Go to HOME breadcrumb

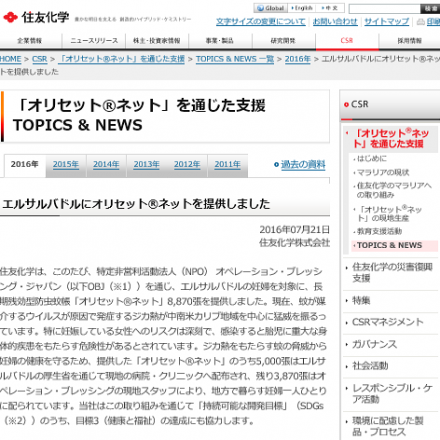tap(10, 59)
